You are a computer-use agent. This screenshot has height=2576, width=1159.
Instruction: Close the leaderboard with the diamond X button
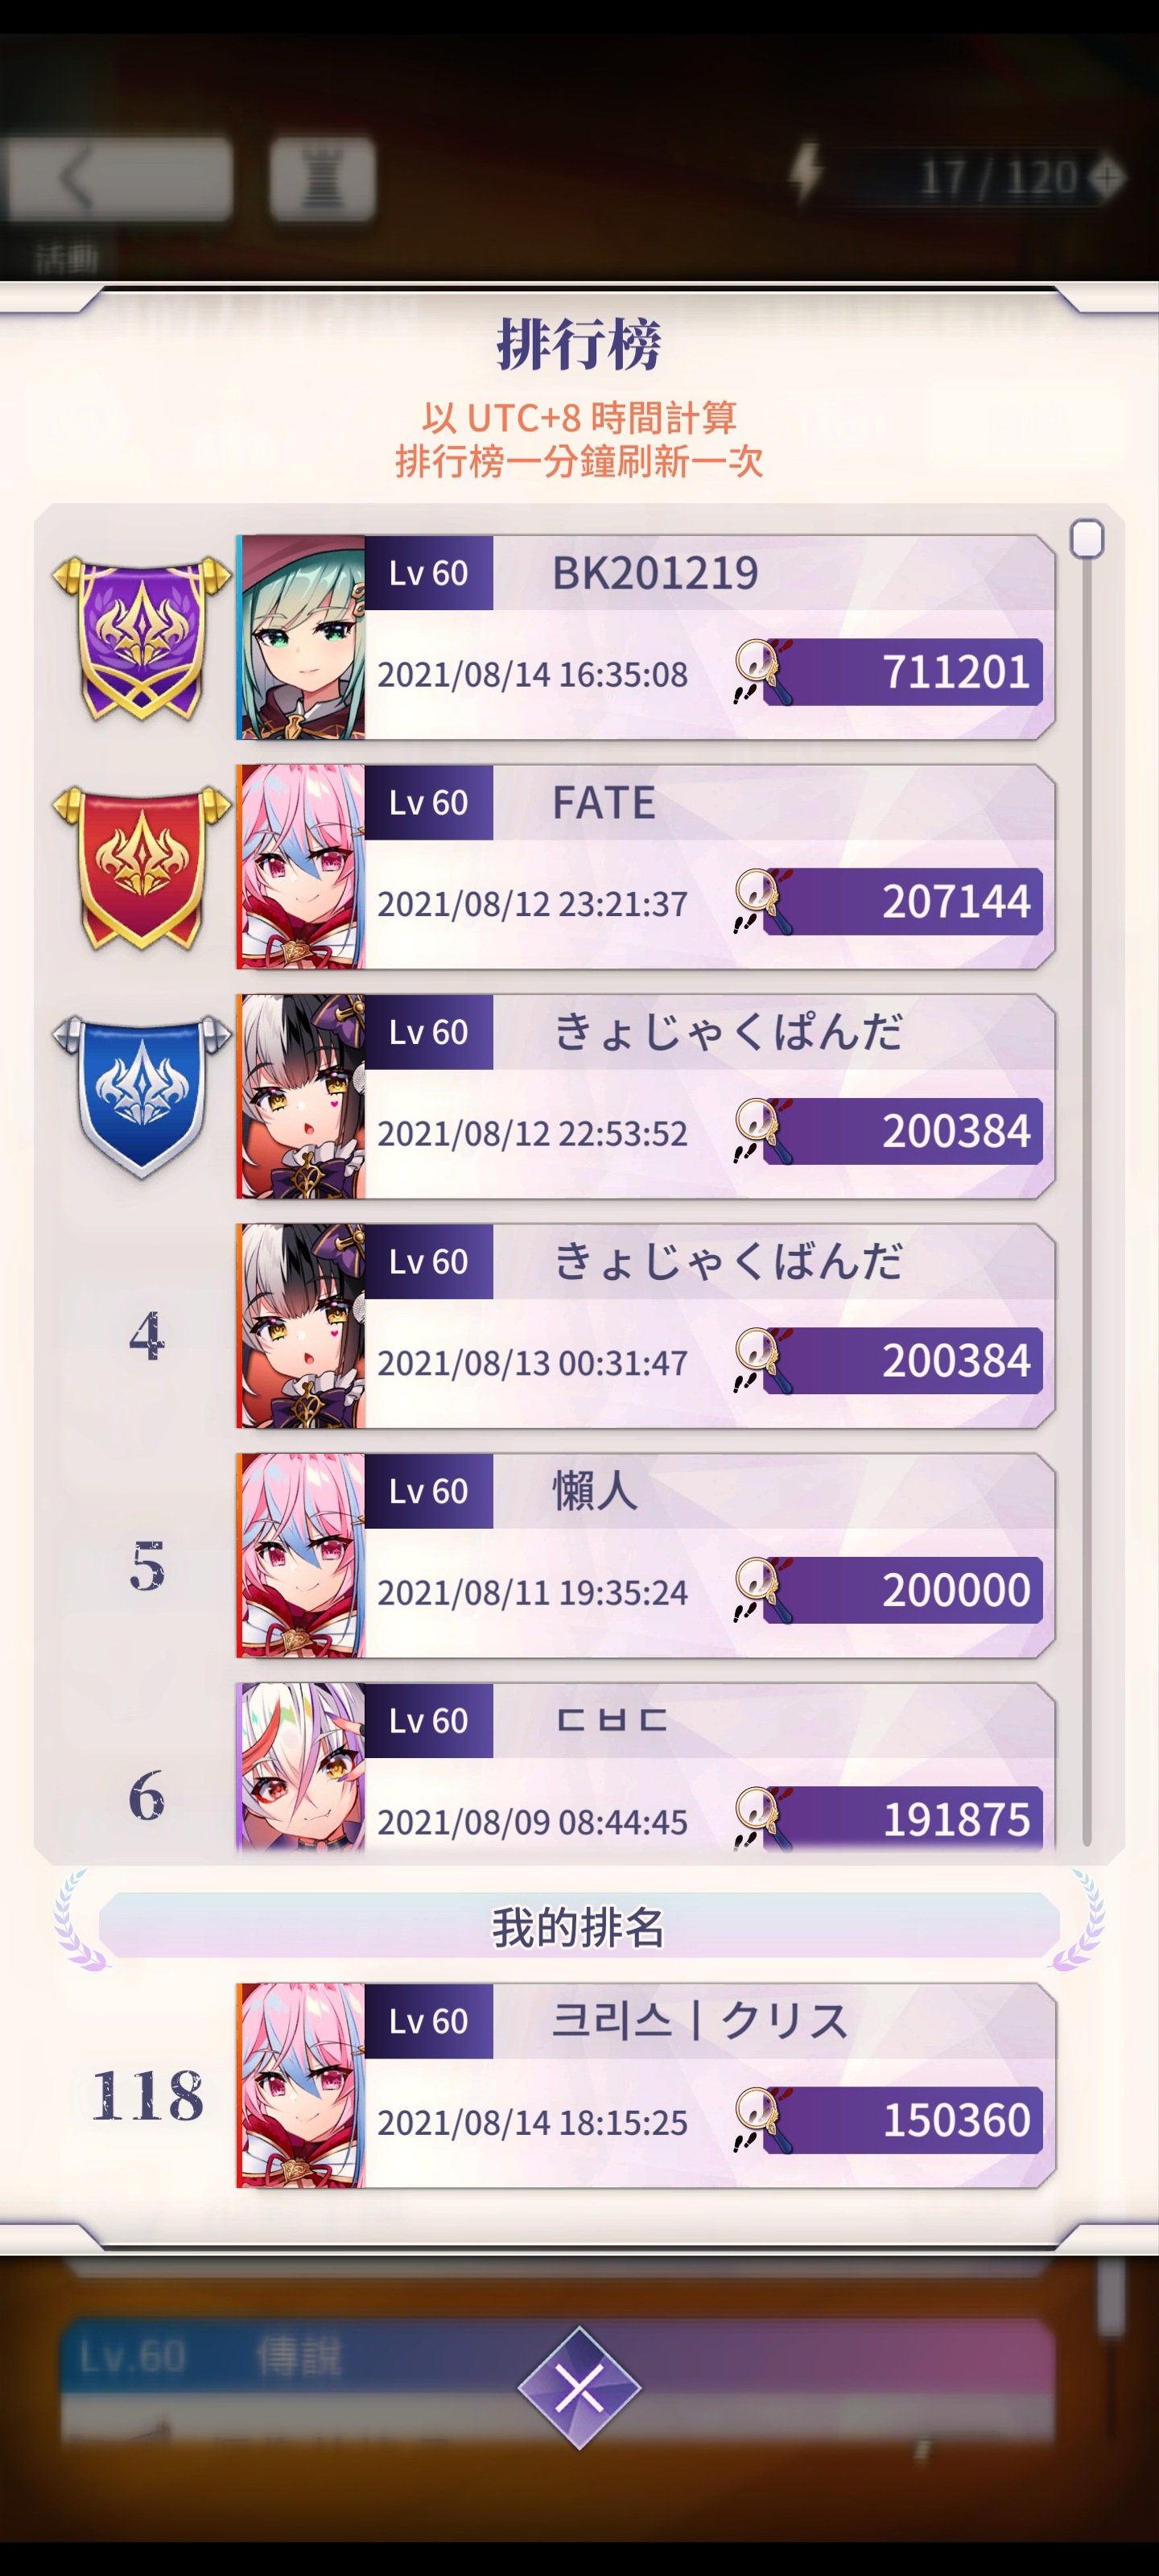pyautogui.click(x=579, y=2388)
